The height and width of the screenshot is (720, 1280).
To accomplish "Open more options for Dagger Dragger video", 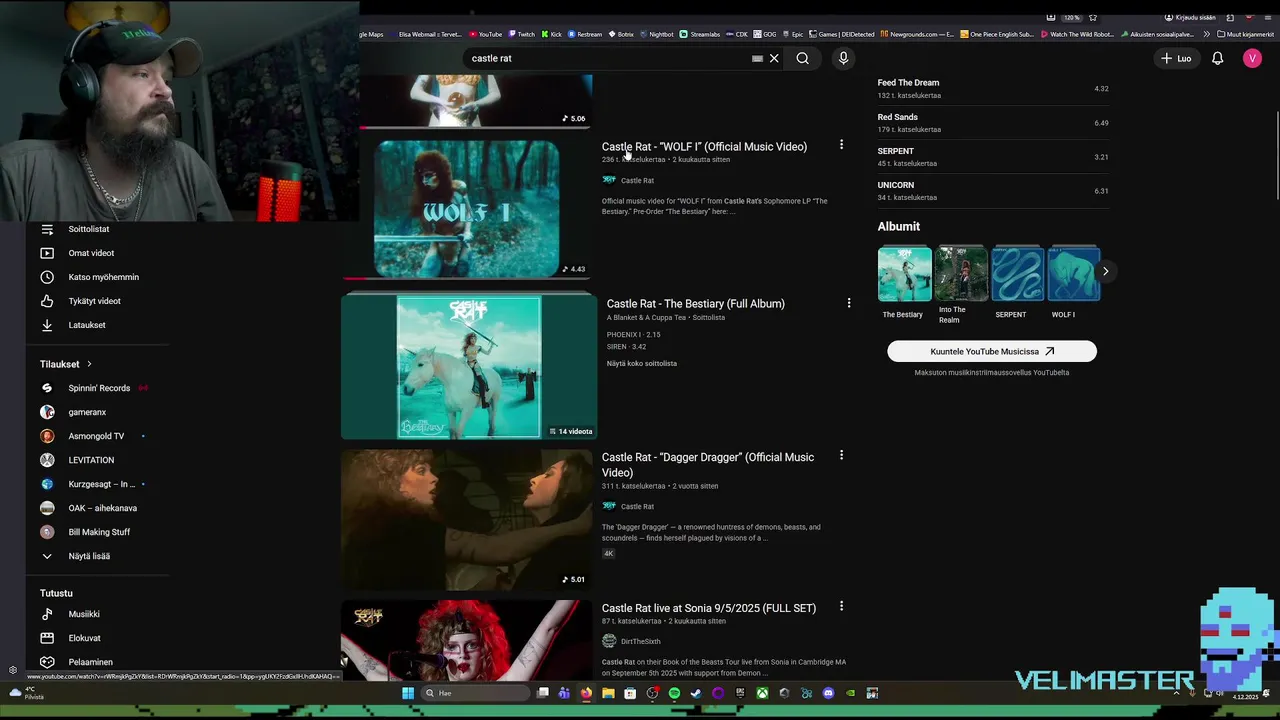I will tap(841, 455).
